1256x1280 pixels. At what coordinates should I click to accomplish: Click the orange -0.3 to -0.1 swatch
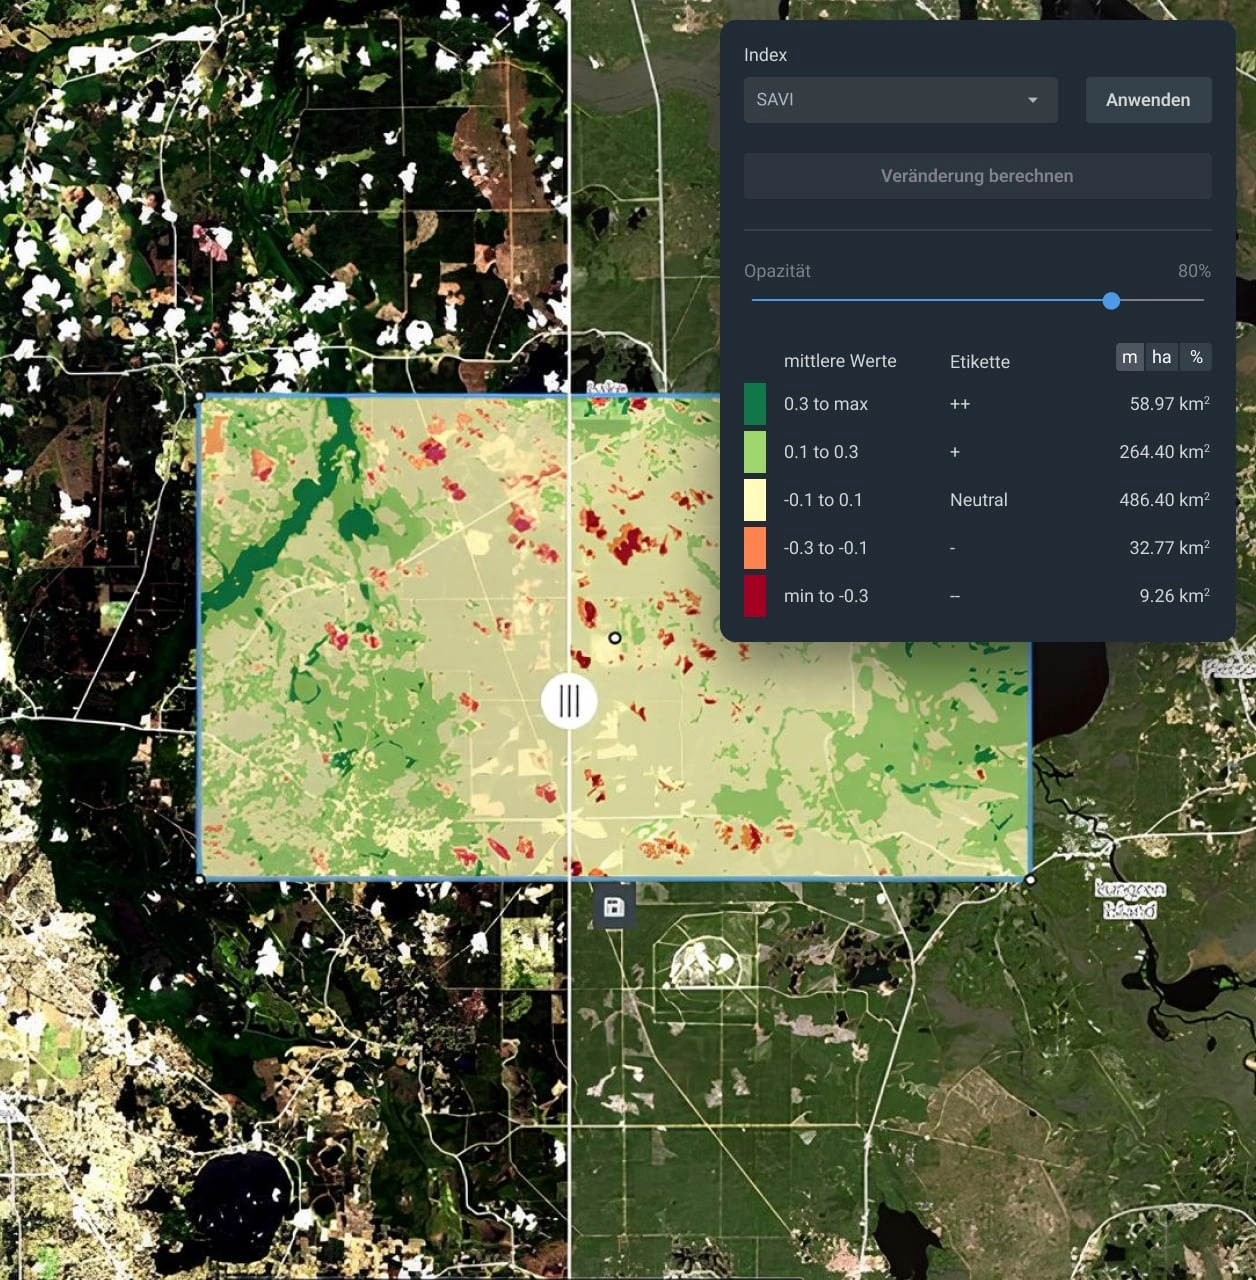pos(755,548)
